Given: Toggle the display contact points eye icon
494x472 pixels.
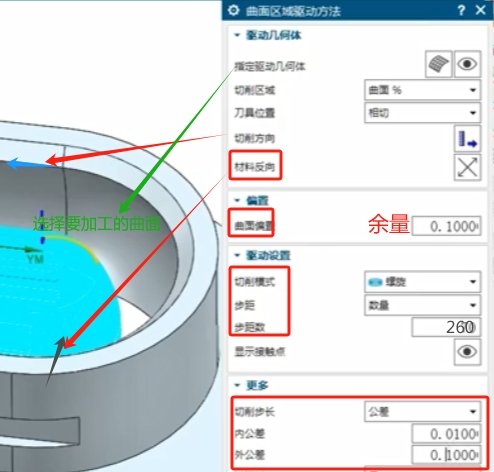Looking at the screenshot, I should (x=467, y=352).
